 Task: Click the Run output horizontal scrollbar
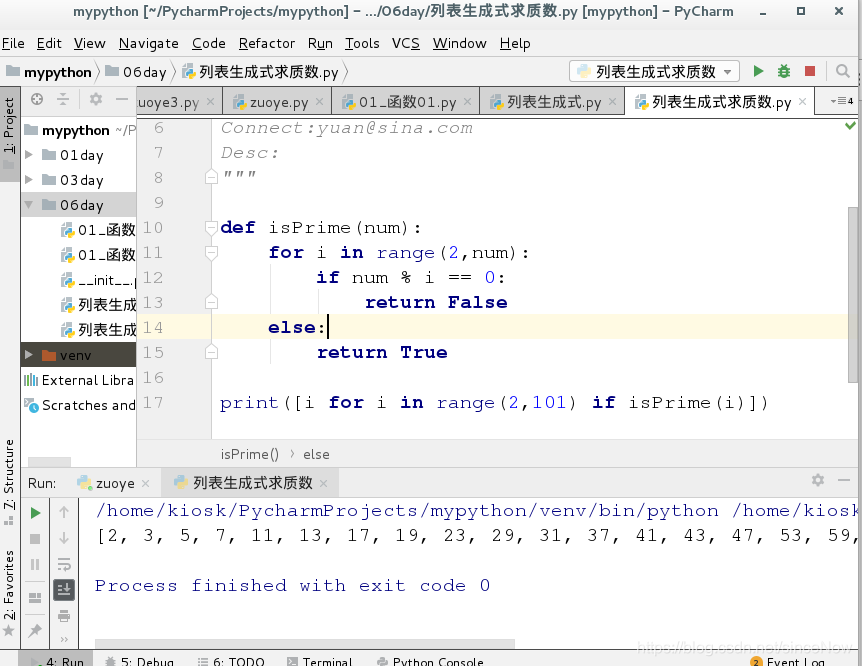click(x=305, y=643)
